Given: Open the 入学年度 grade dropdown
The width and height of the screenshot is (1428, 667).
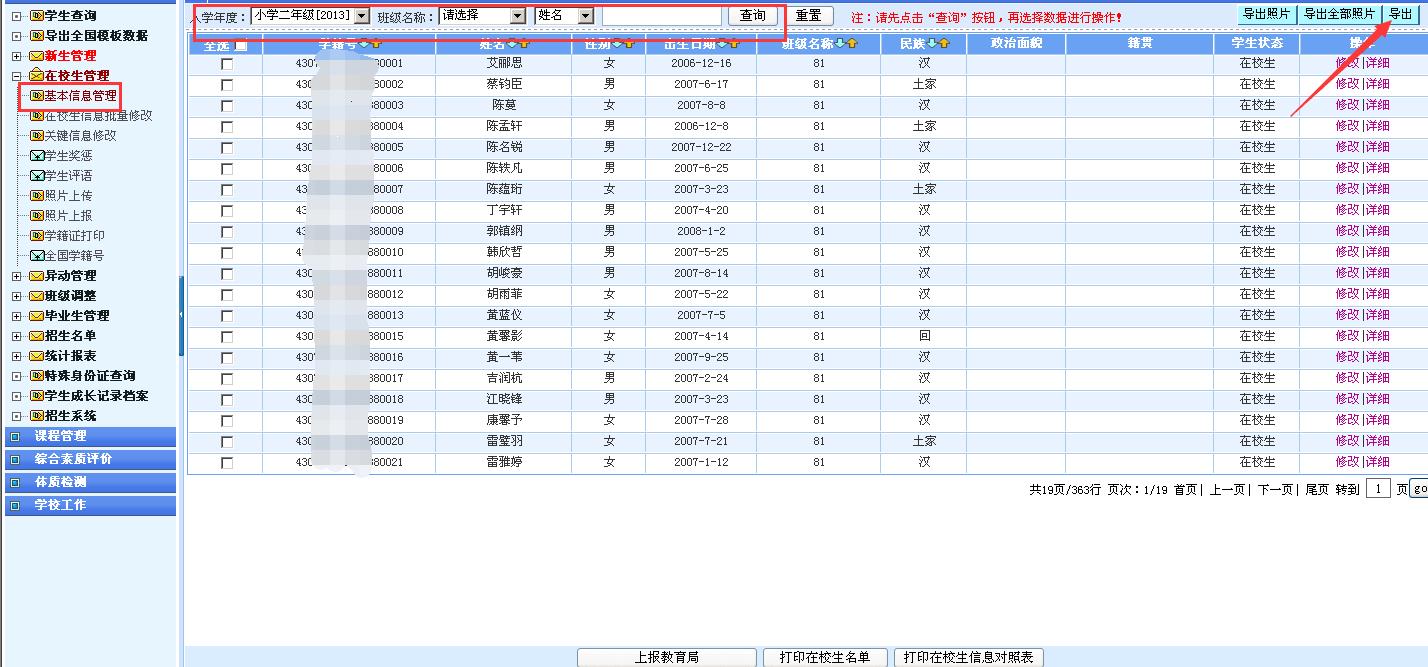Looking at the screenshot, I should pyautogui.click(x=361, y=16).
